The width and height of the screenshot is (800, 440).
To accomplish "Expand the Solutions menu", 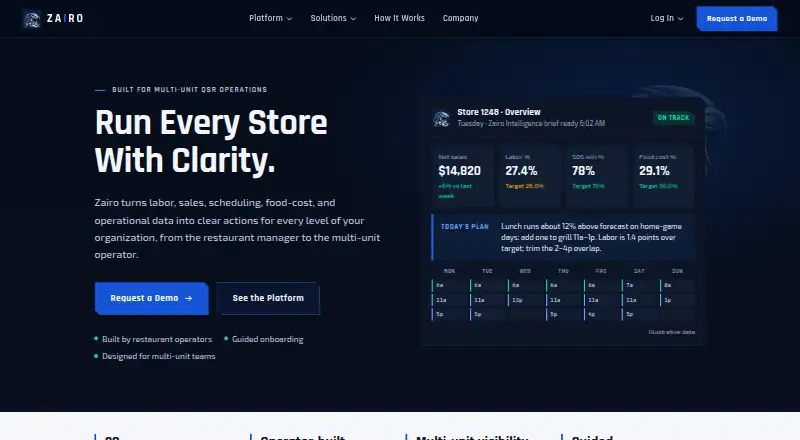I will click(x=333, y=18).
